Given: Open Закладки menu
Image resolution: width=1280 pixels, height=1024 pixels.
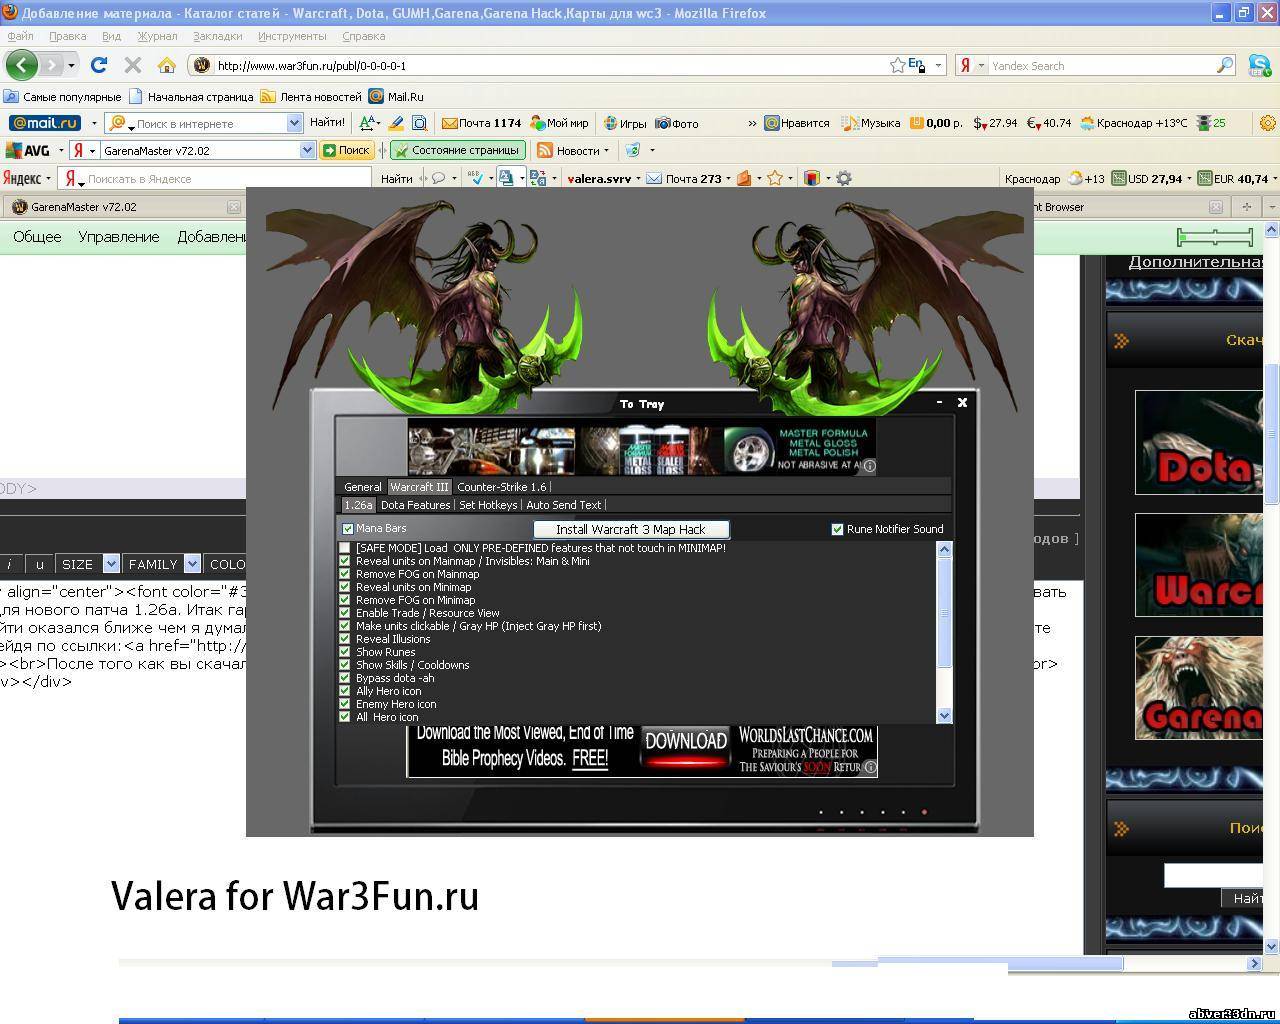Looking at the screenshot, I should [x=217, y=36].
